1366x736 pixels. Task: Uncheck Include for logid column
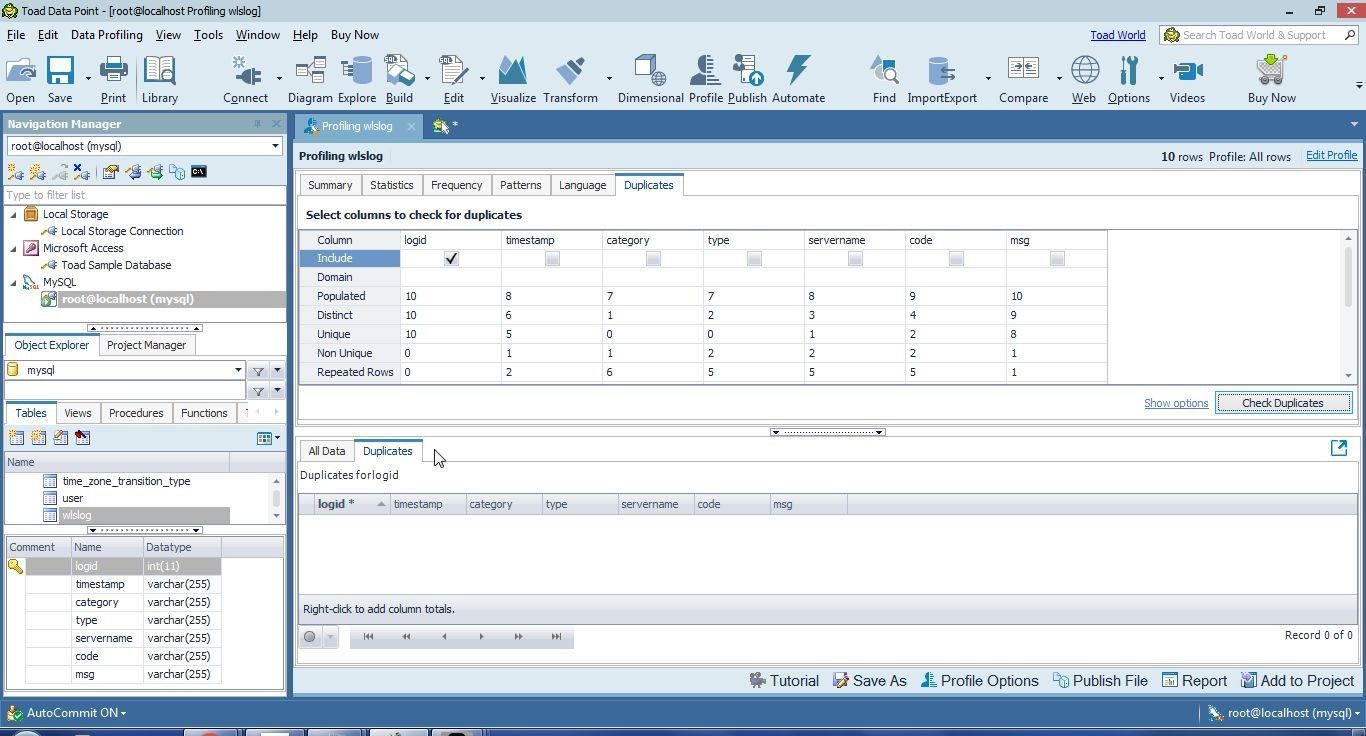pyautogui.click(x=451, y=258)
